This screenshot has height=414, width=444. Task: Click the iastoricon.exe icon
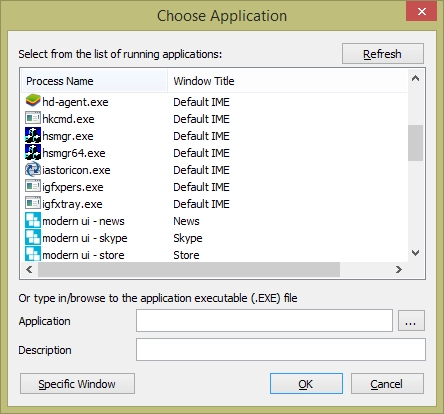point(33,169)
